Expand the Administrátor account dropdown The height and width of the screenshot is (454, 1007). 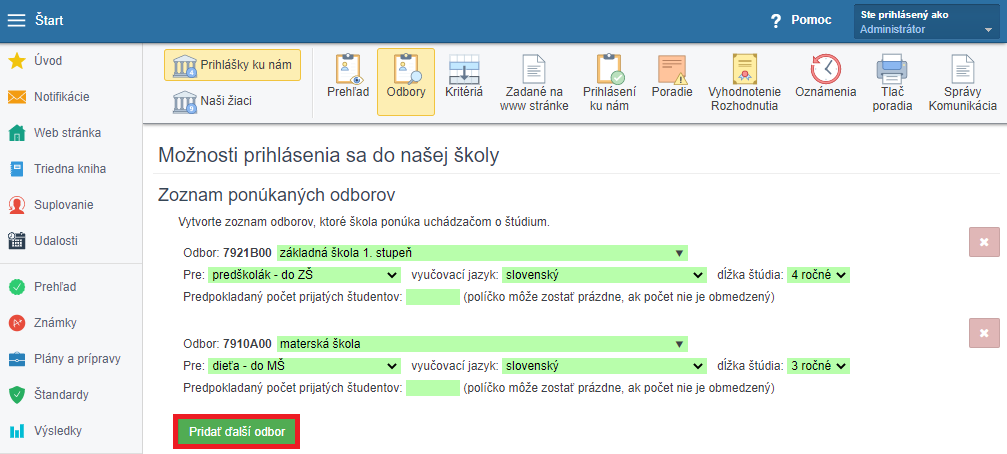(x=926, y=22)
